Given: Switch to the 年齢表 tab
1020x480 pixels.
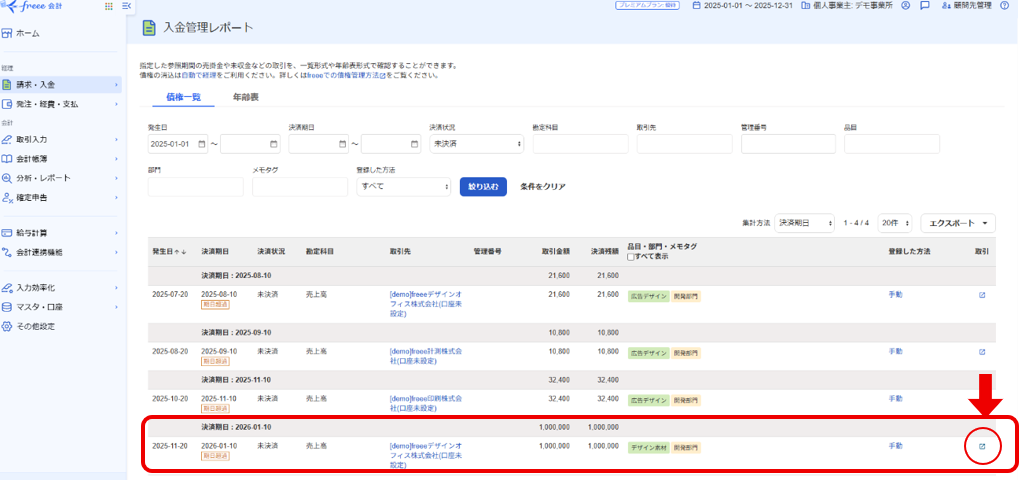Looking at the screenshot, I should (x=246, y=97).
